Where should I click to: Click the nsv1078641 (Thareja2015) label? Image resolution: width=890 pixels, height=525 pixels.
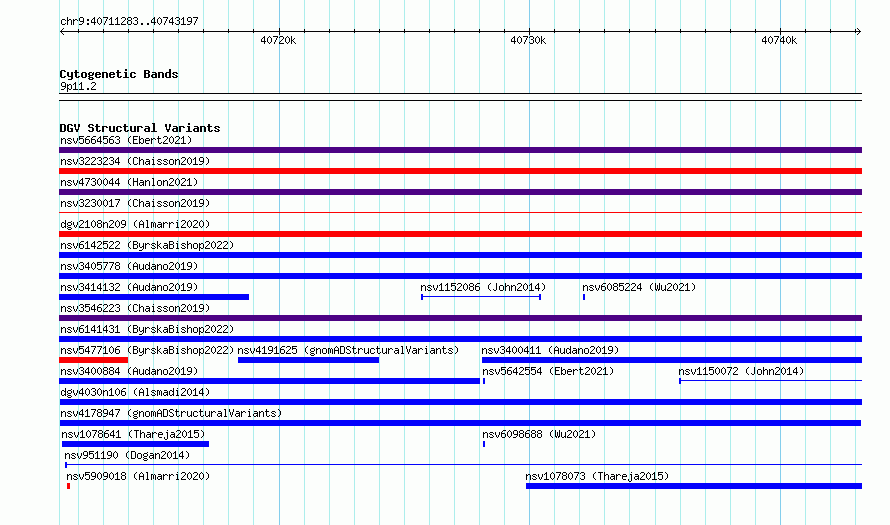coord(133,434)
